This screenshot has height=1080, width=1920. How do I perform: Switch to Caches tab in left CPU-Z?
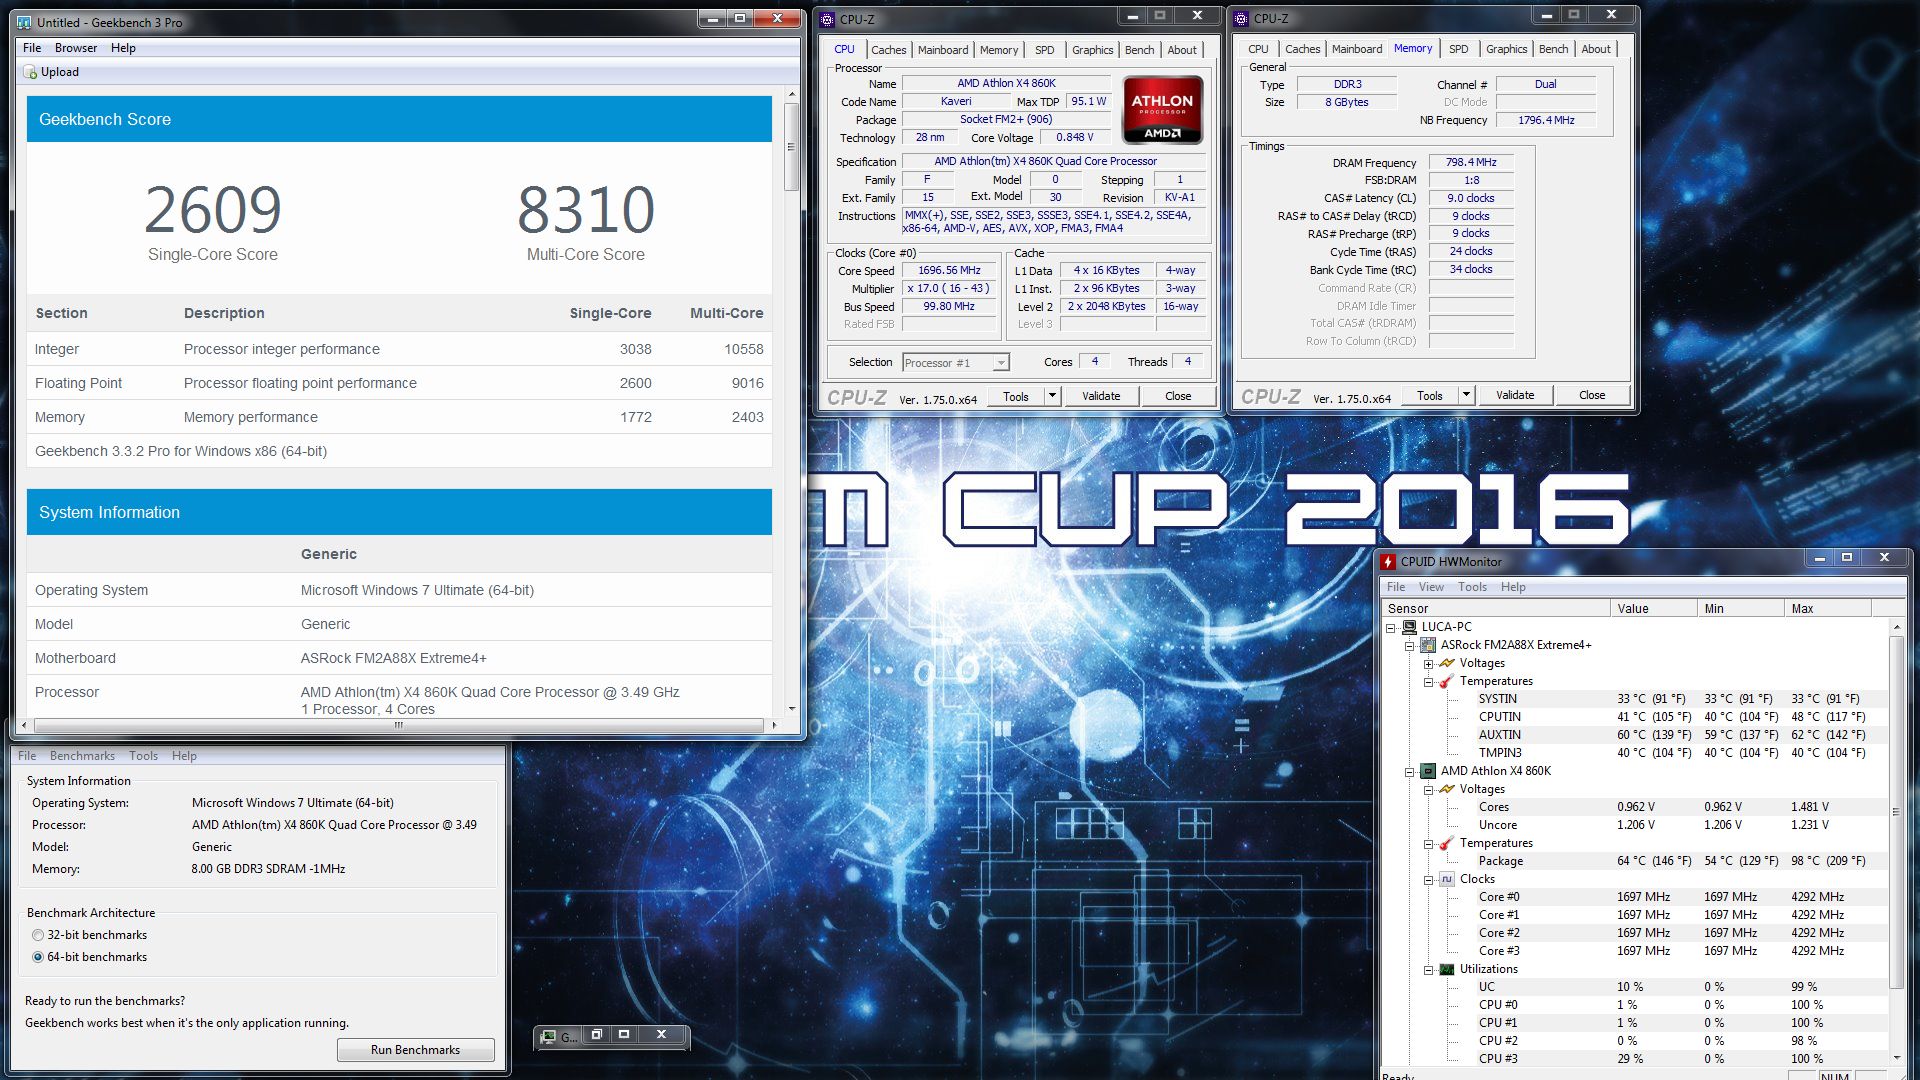pos(888,50)
